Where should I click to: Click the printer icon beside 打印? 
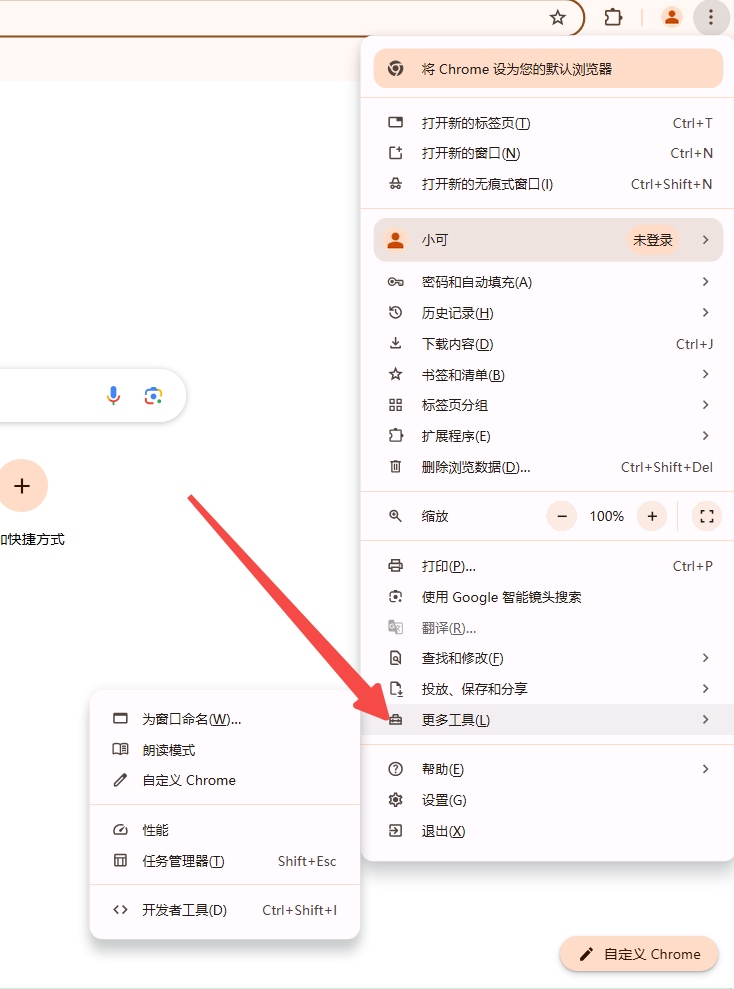pyautogui.click(x=395, y=565)
